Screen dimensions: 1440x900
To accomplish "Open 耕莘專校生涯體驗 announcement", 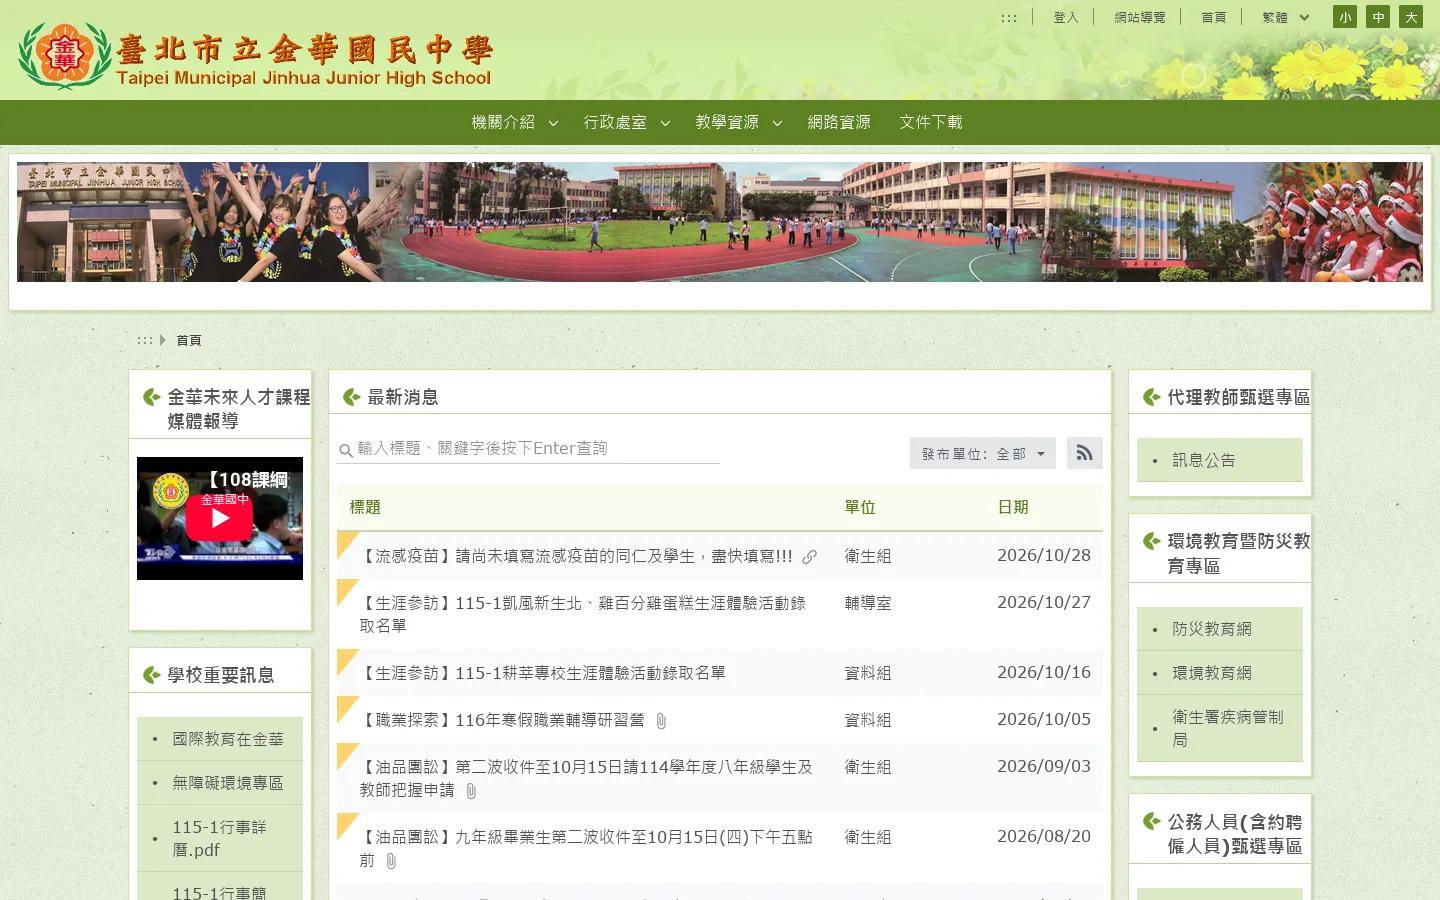I will [x=542, y=673].
